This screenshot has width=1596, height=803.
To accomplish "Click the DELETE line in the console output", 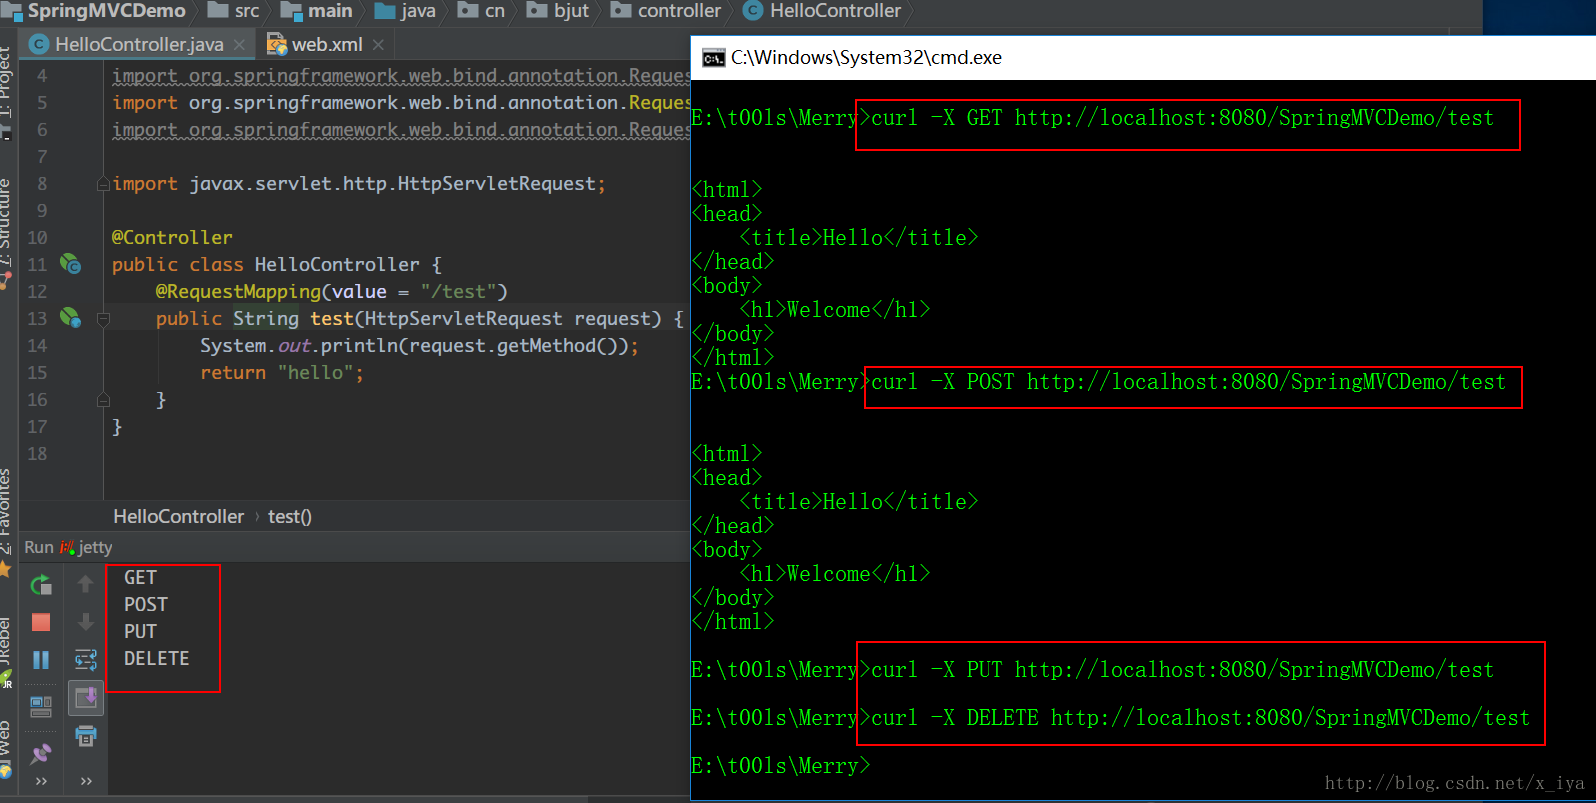I will point(157,658).
